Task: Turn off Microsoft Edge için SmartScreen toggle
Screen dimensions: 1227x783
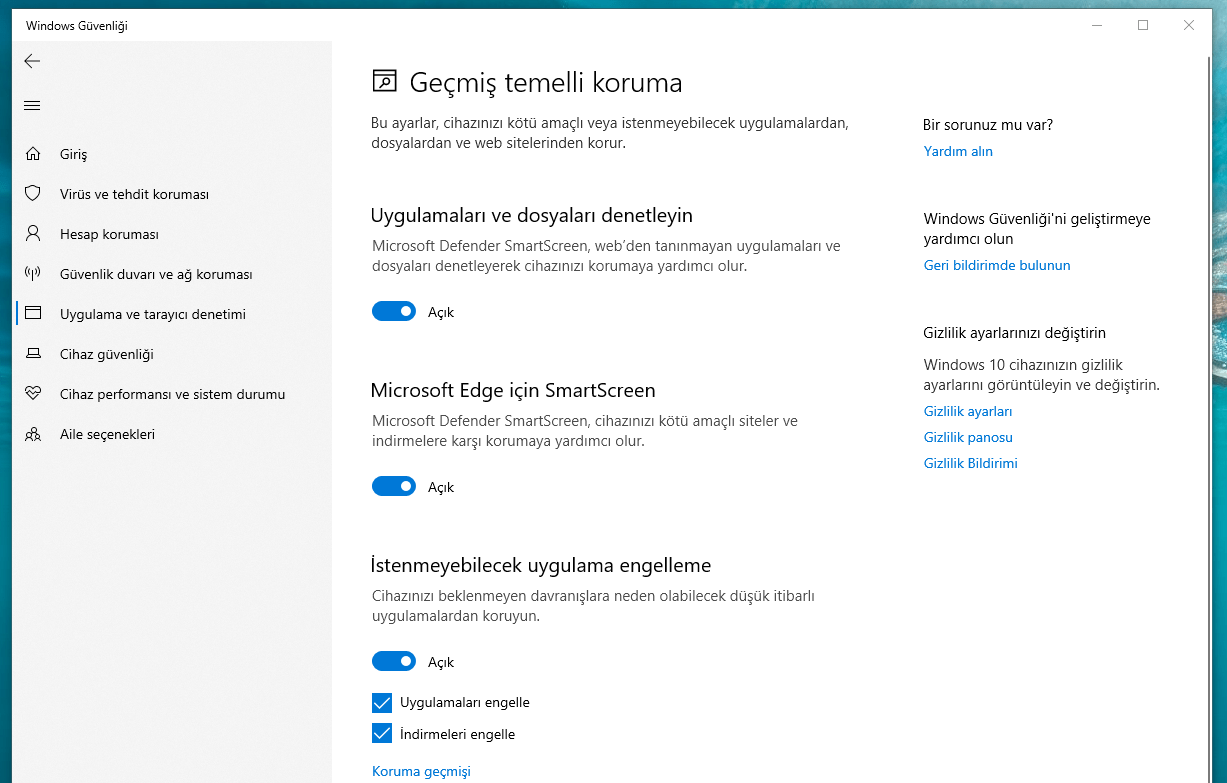Action: click(x=394, y=487)
